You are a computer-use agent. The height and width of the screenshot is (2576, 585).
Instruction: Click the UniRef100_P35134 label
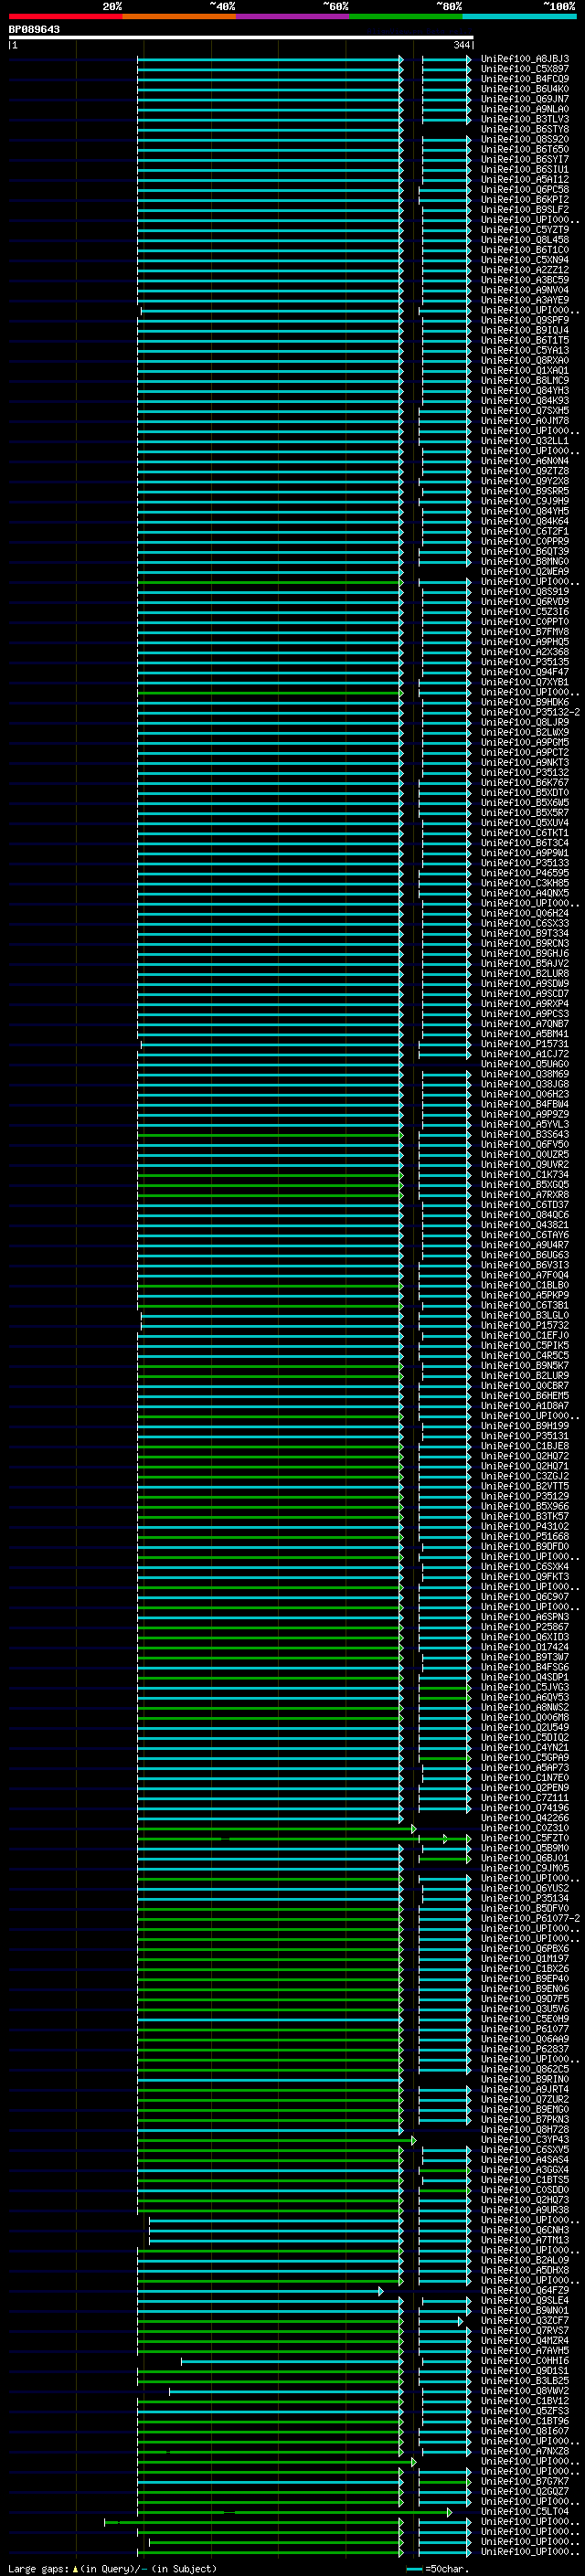click(x=525, y=1899)
